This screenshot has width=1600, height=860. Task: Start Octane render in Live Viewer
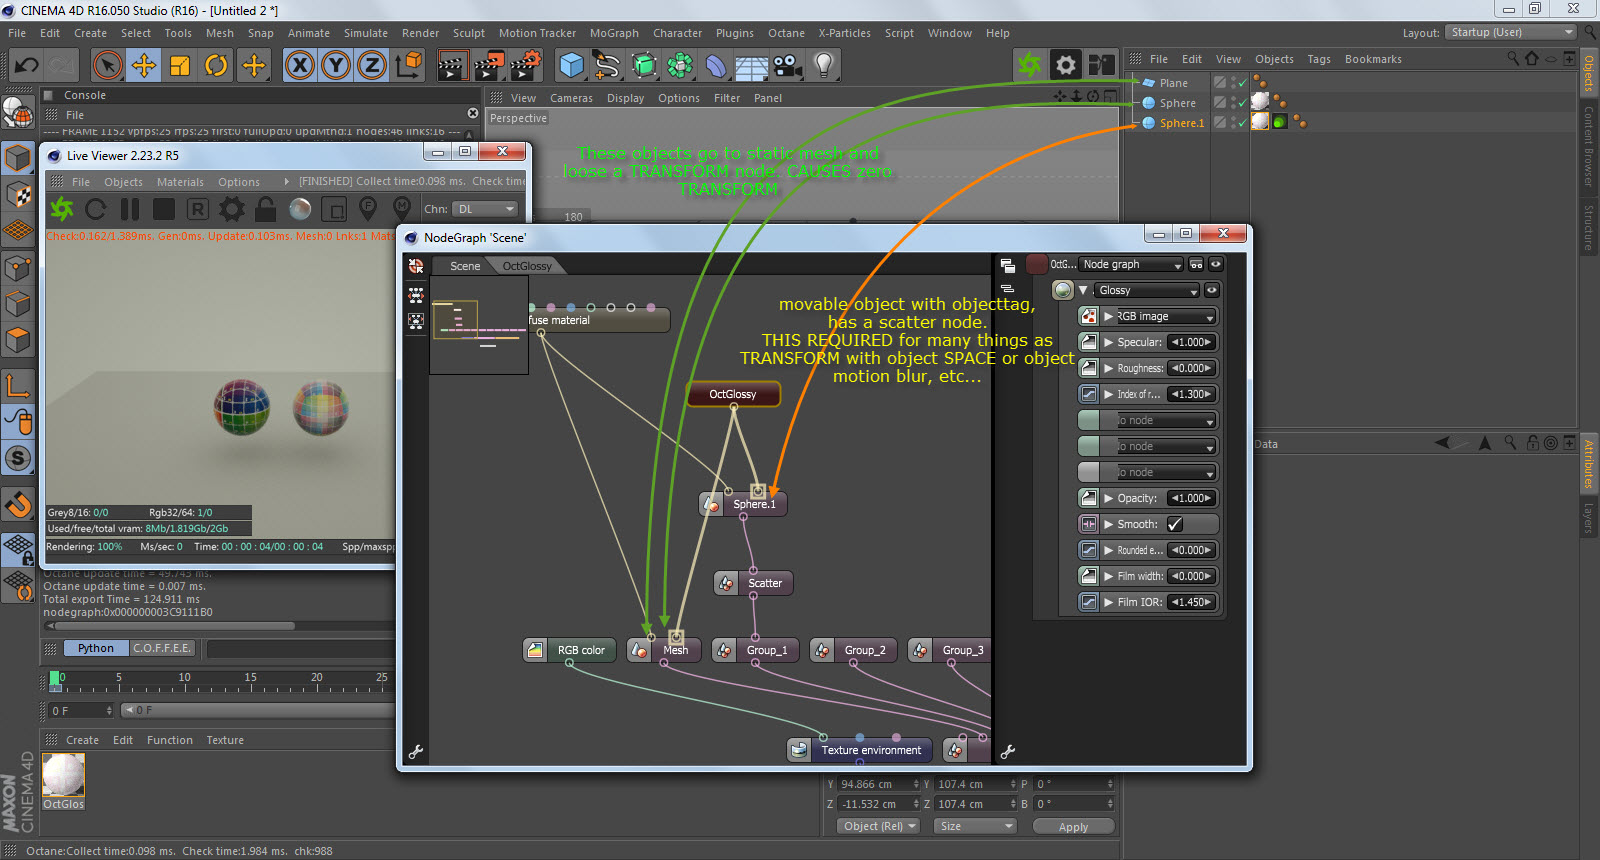(x=62, y=209)
